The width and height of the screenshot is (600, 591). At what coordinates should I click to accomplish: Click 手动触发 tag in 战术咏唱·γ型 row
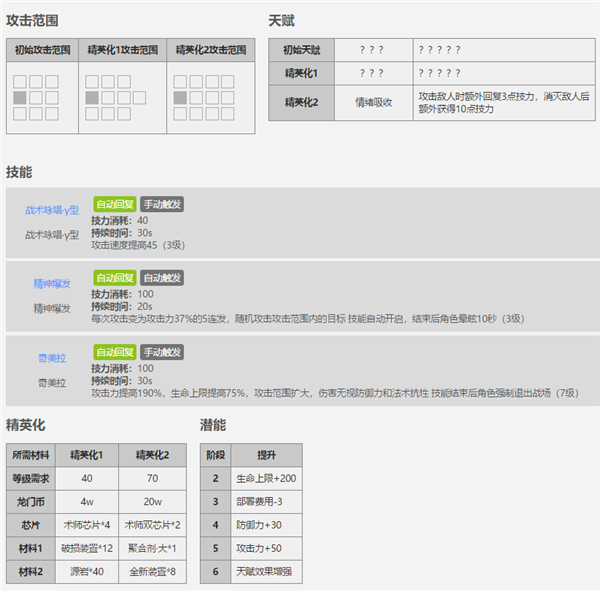[x=162, y=204]
